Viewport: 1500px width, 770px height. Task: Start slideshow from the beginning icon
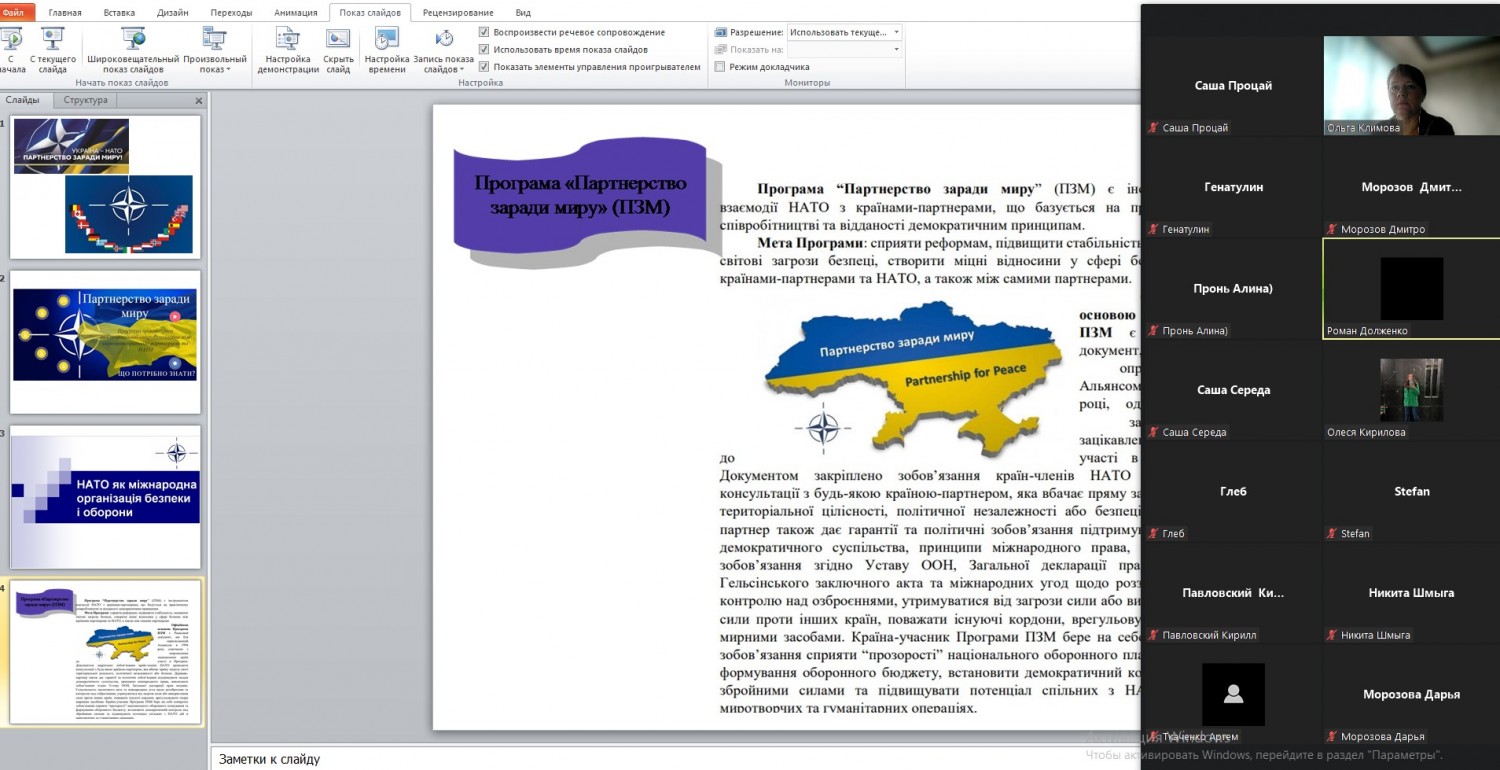12,49
